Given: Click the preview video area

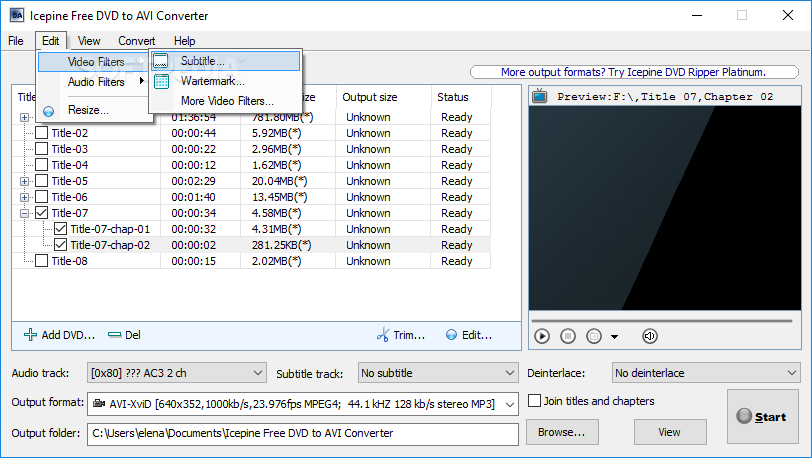Looking at the screenshot, I should (665, 208).
